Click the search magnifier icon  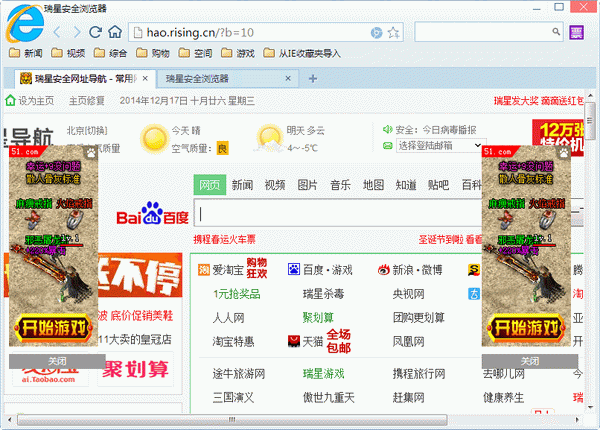pos(556,32)
